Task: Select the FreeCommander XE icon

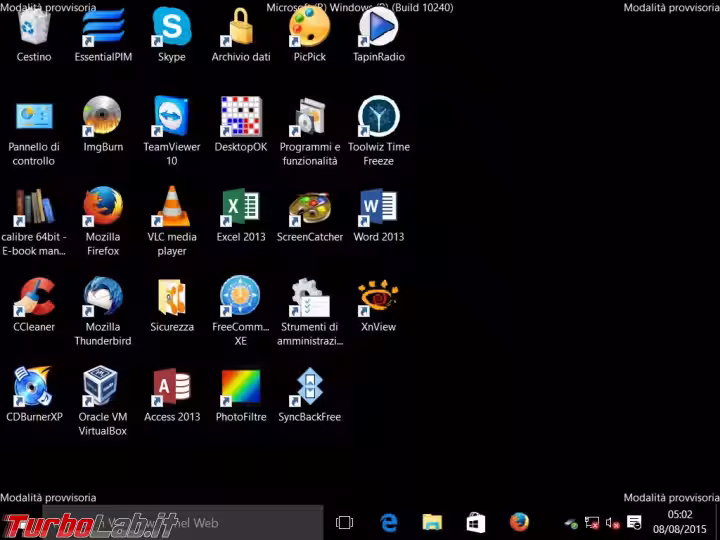Action: [241, 297]
